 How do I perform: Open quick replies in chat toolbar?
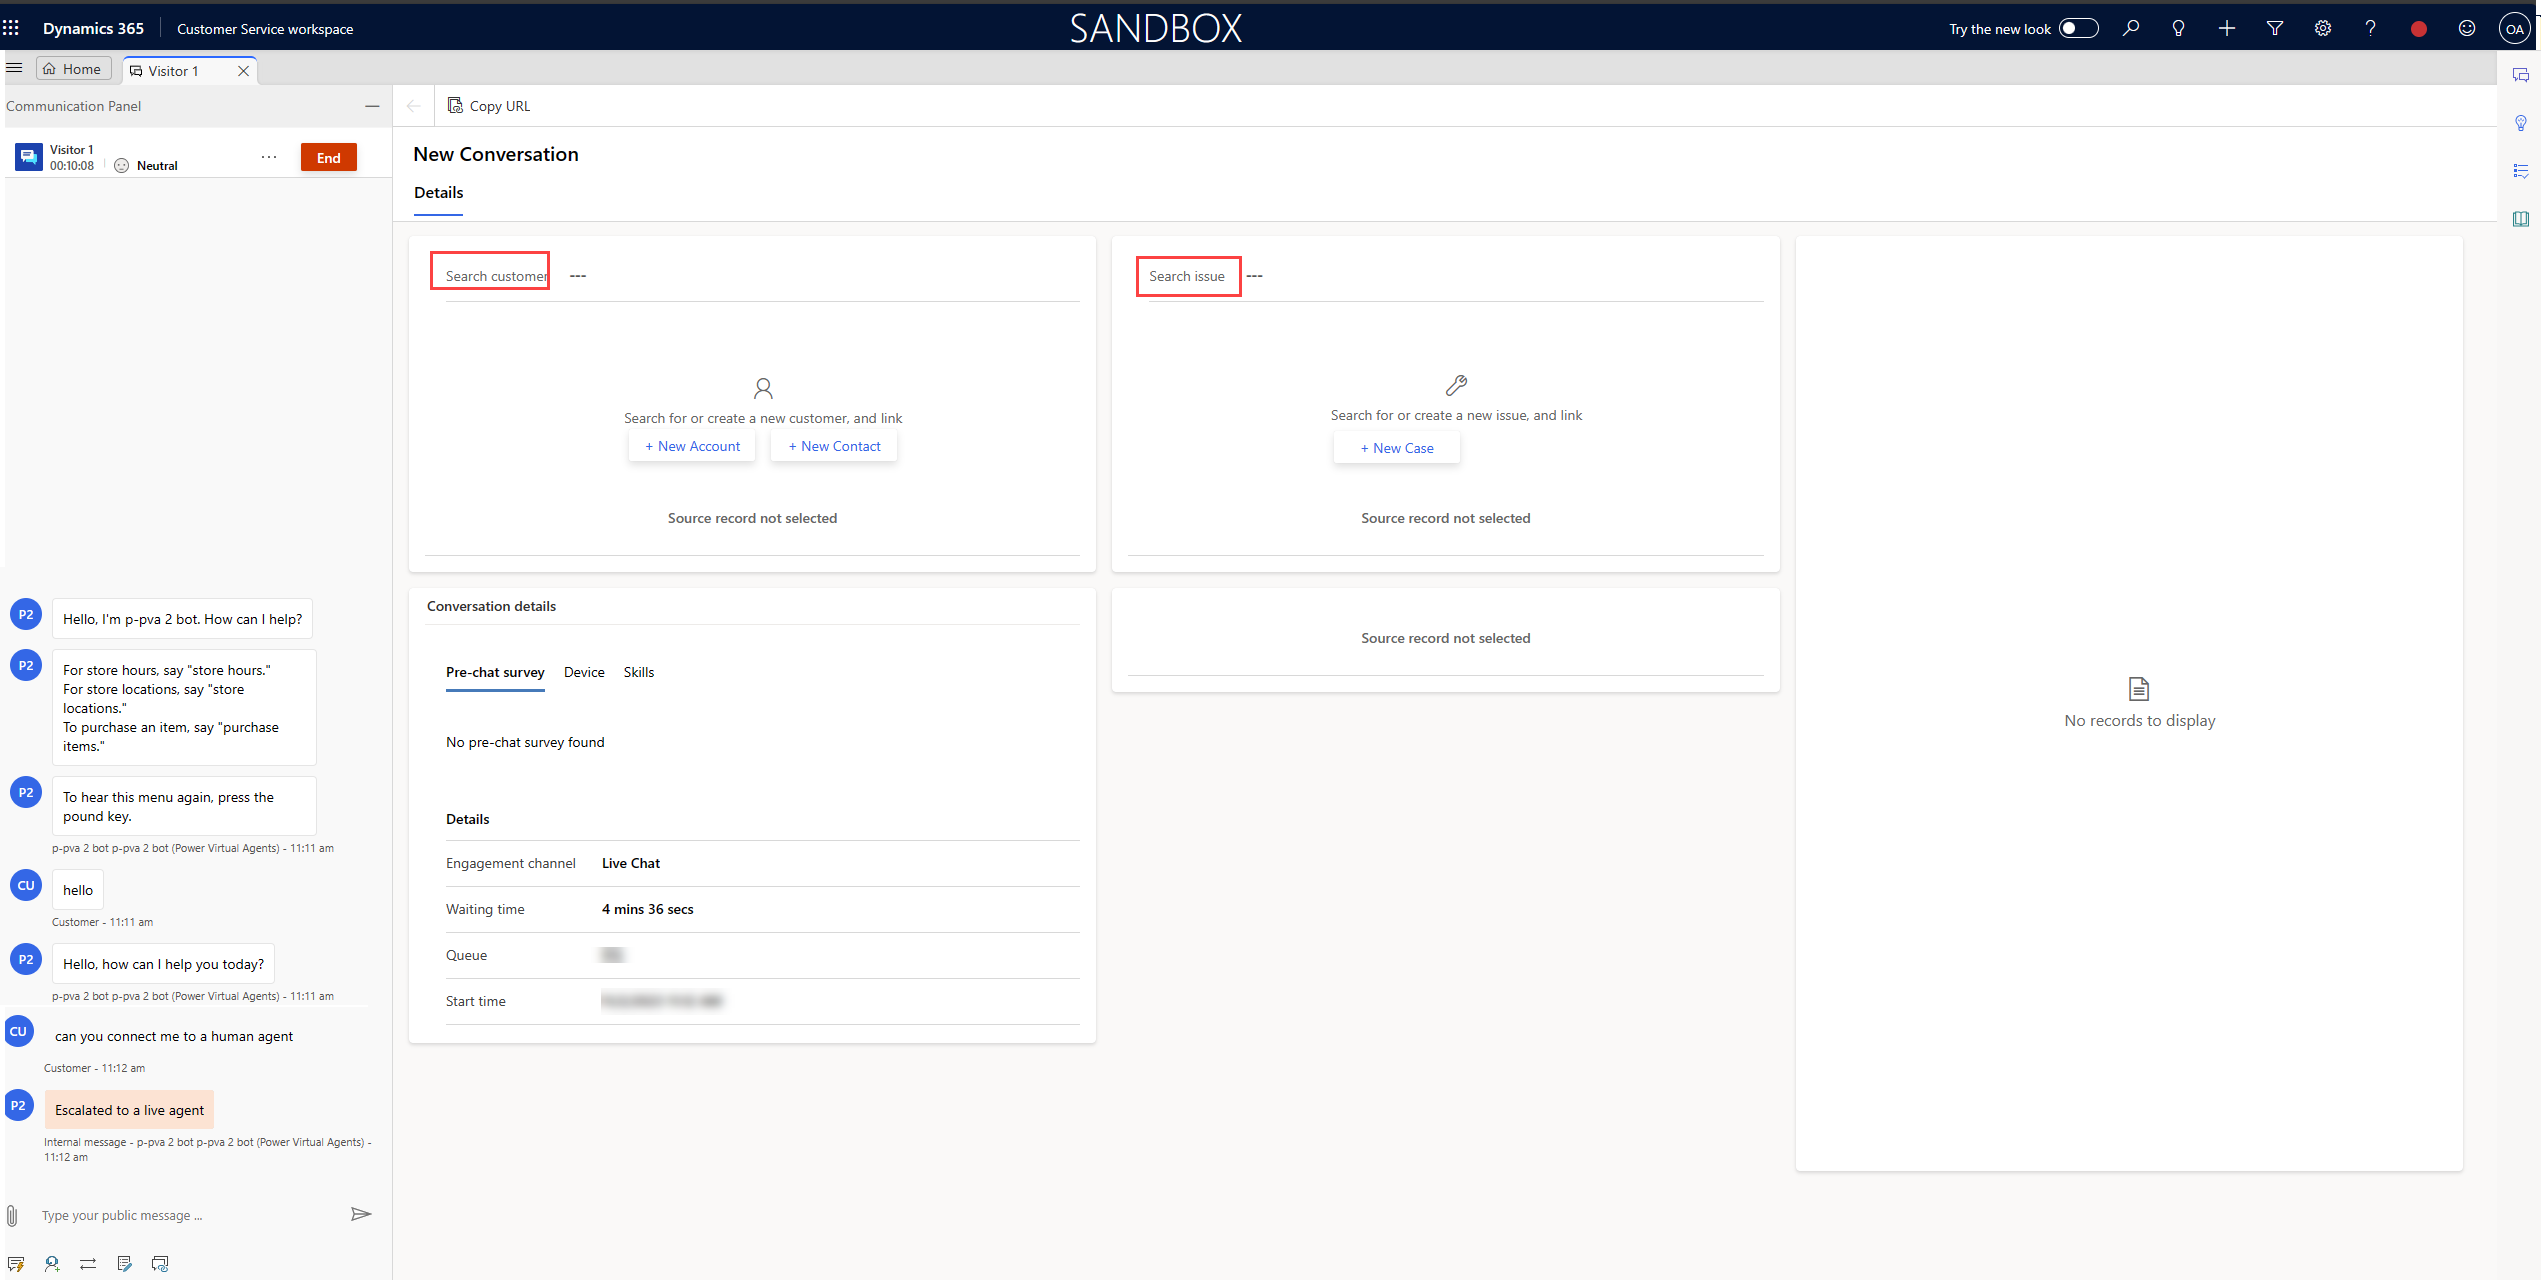[16, 1264]
